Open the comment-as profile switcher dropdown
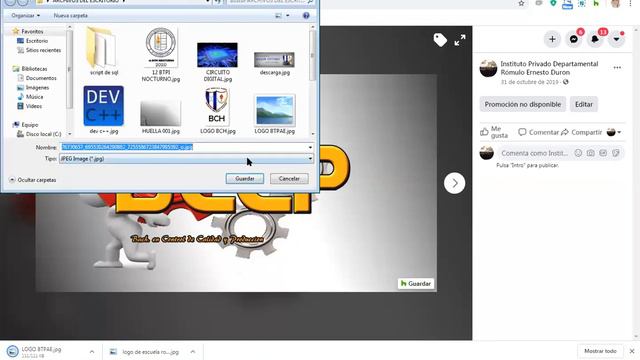This screenshot has width=640, height=360. (x=614, y=132)
